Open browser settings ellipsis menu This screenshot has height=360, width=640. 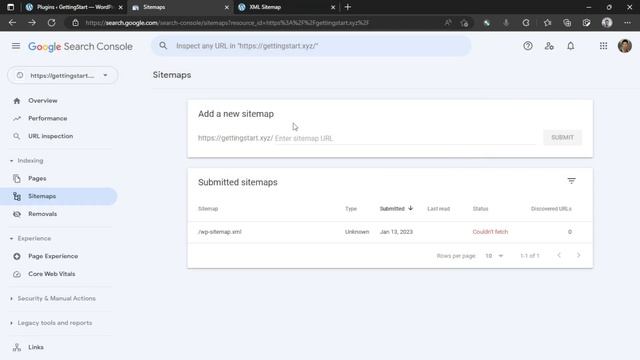[627, 23]
